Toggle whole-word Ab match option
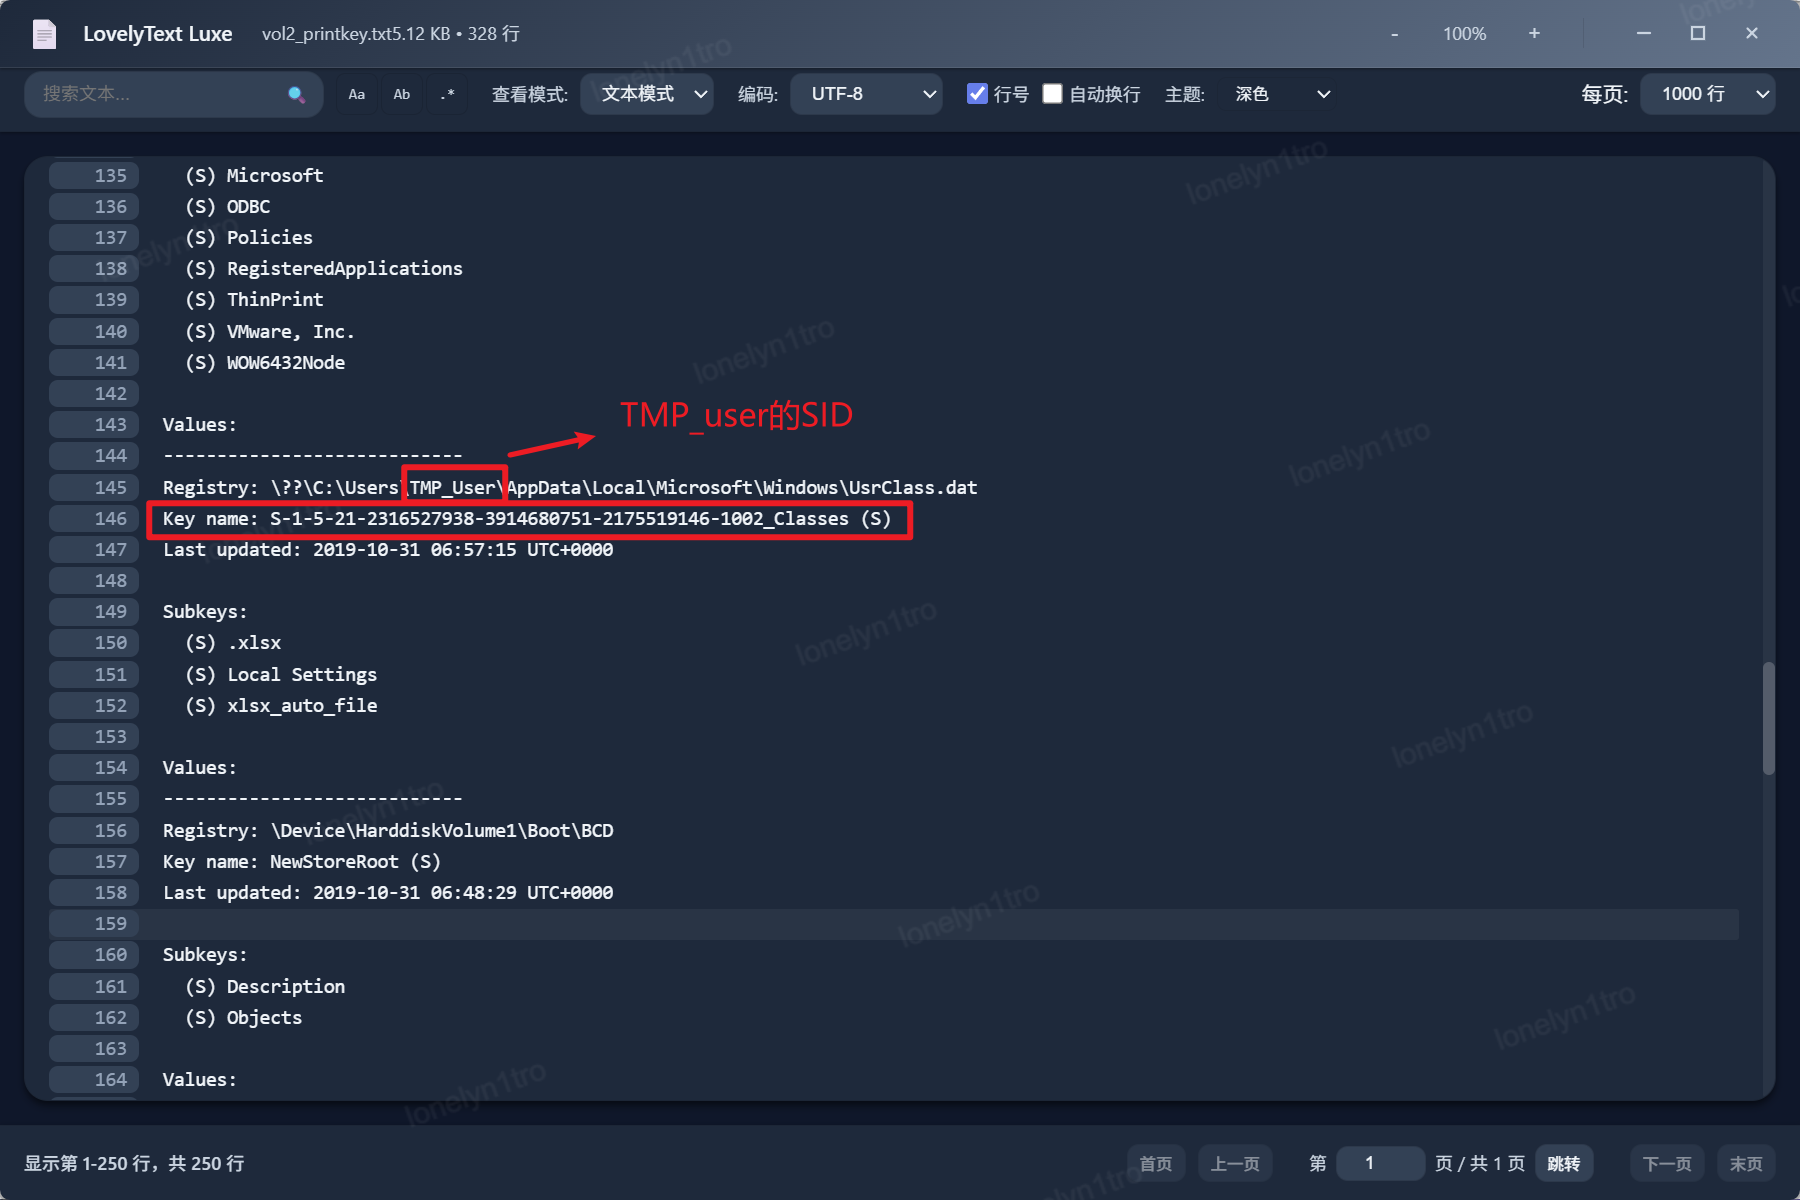 [x=402, y=94]
